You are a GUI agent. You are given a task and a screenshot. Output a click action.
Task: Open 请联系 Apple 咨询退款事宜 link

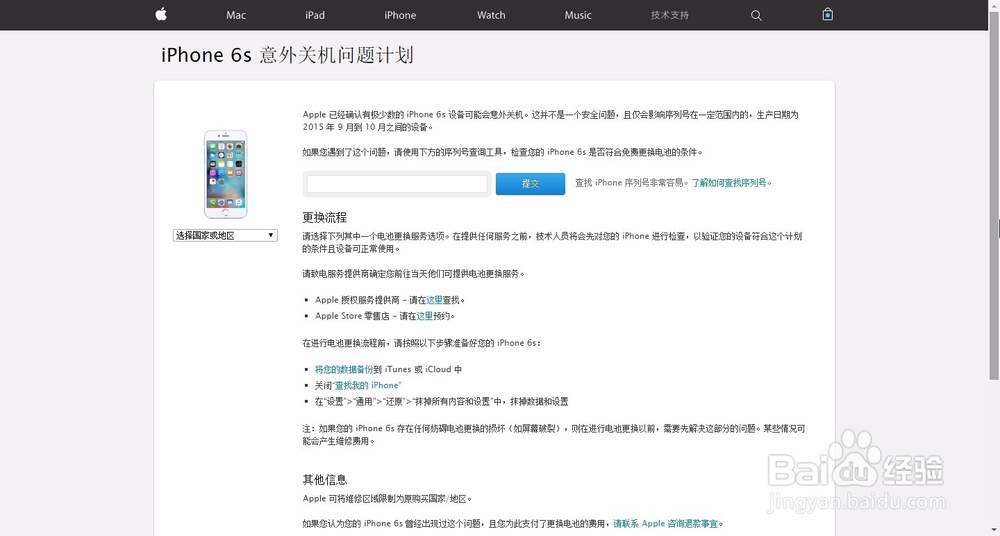666,524
